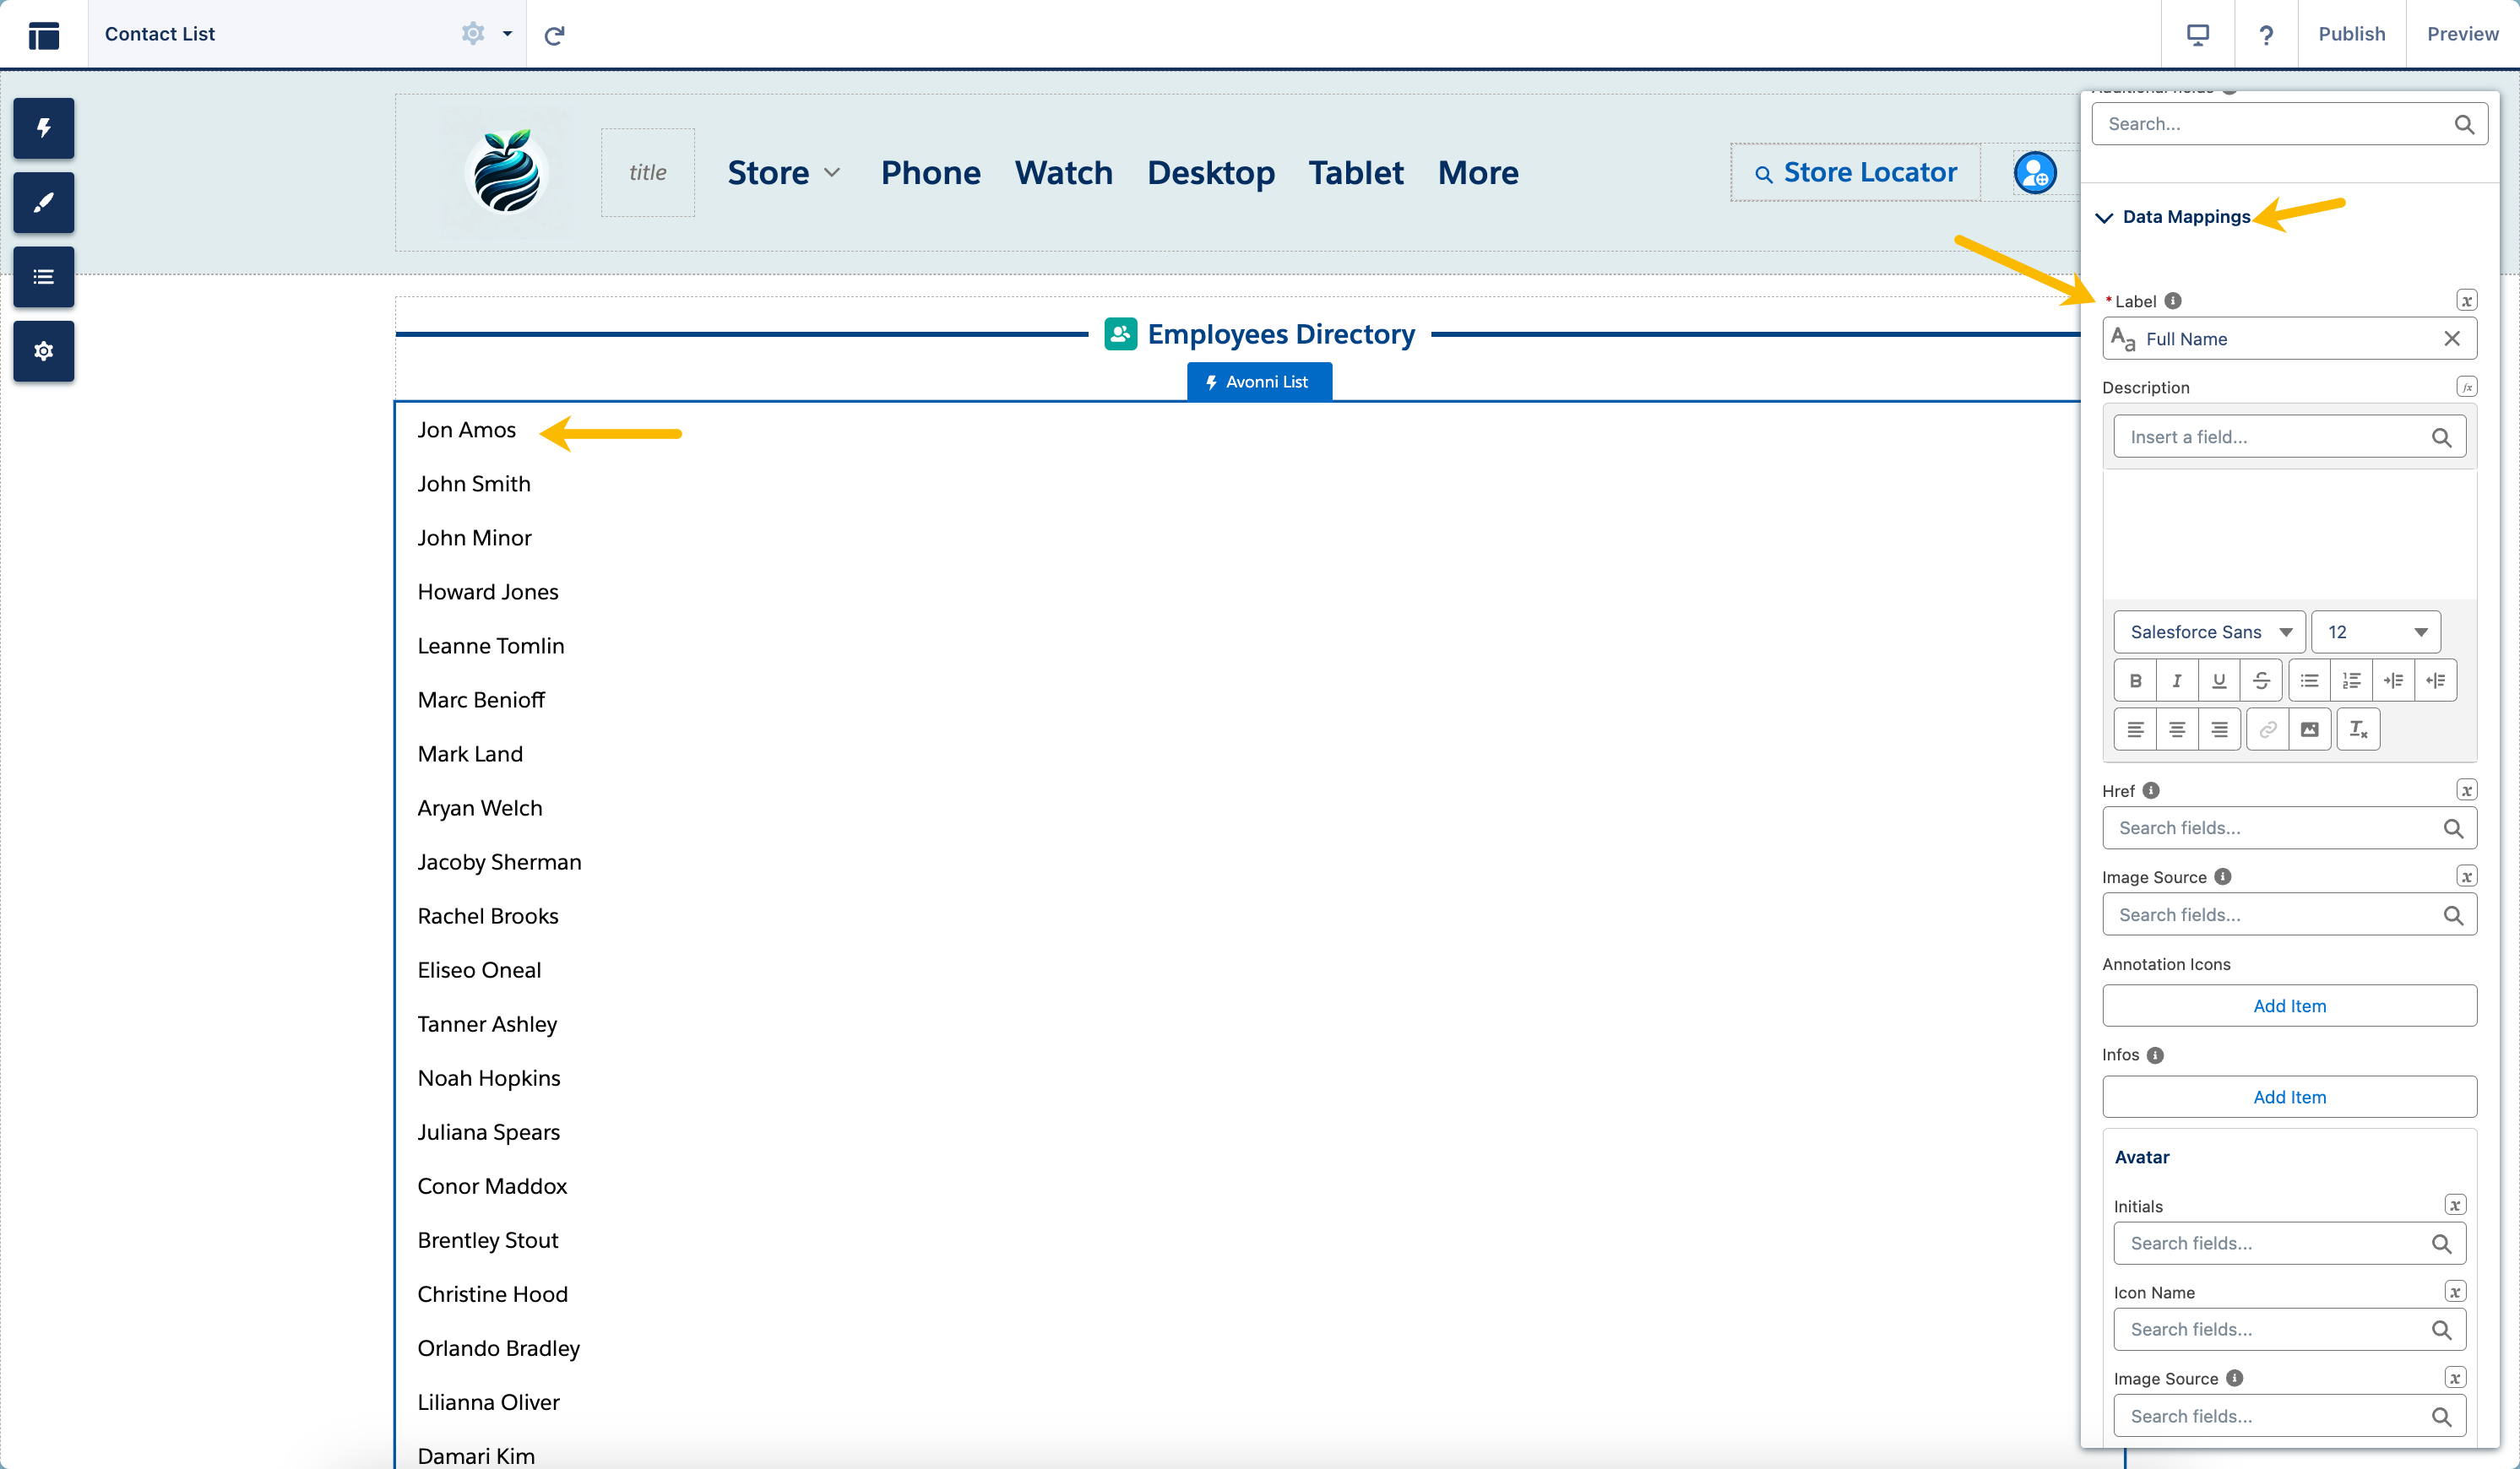This screenshot has height=1469, width=2520.
Task: Open the Store navigation menu
Action: [x=783, y=173]
